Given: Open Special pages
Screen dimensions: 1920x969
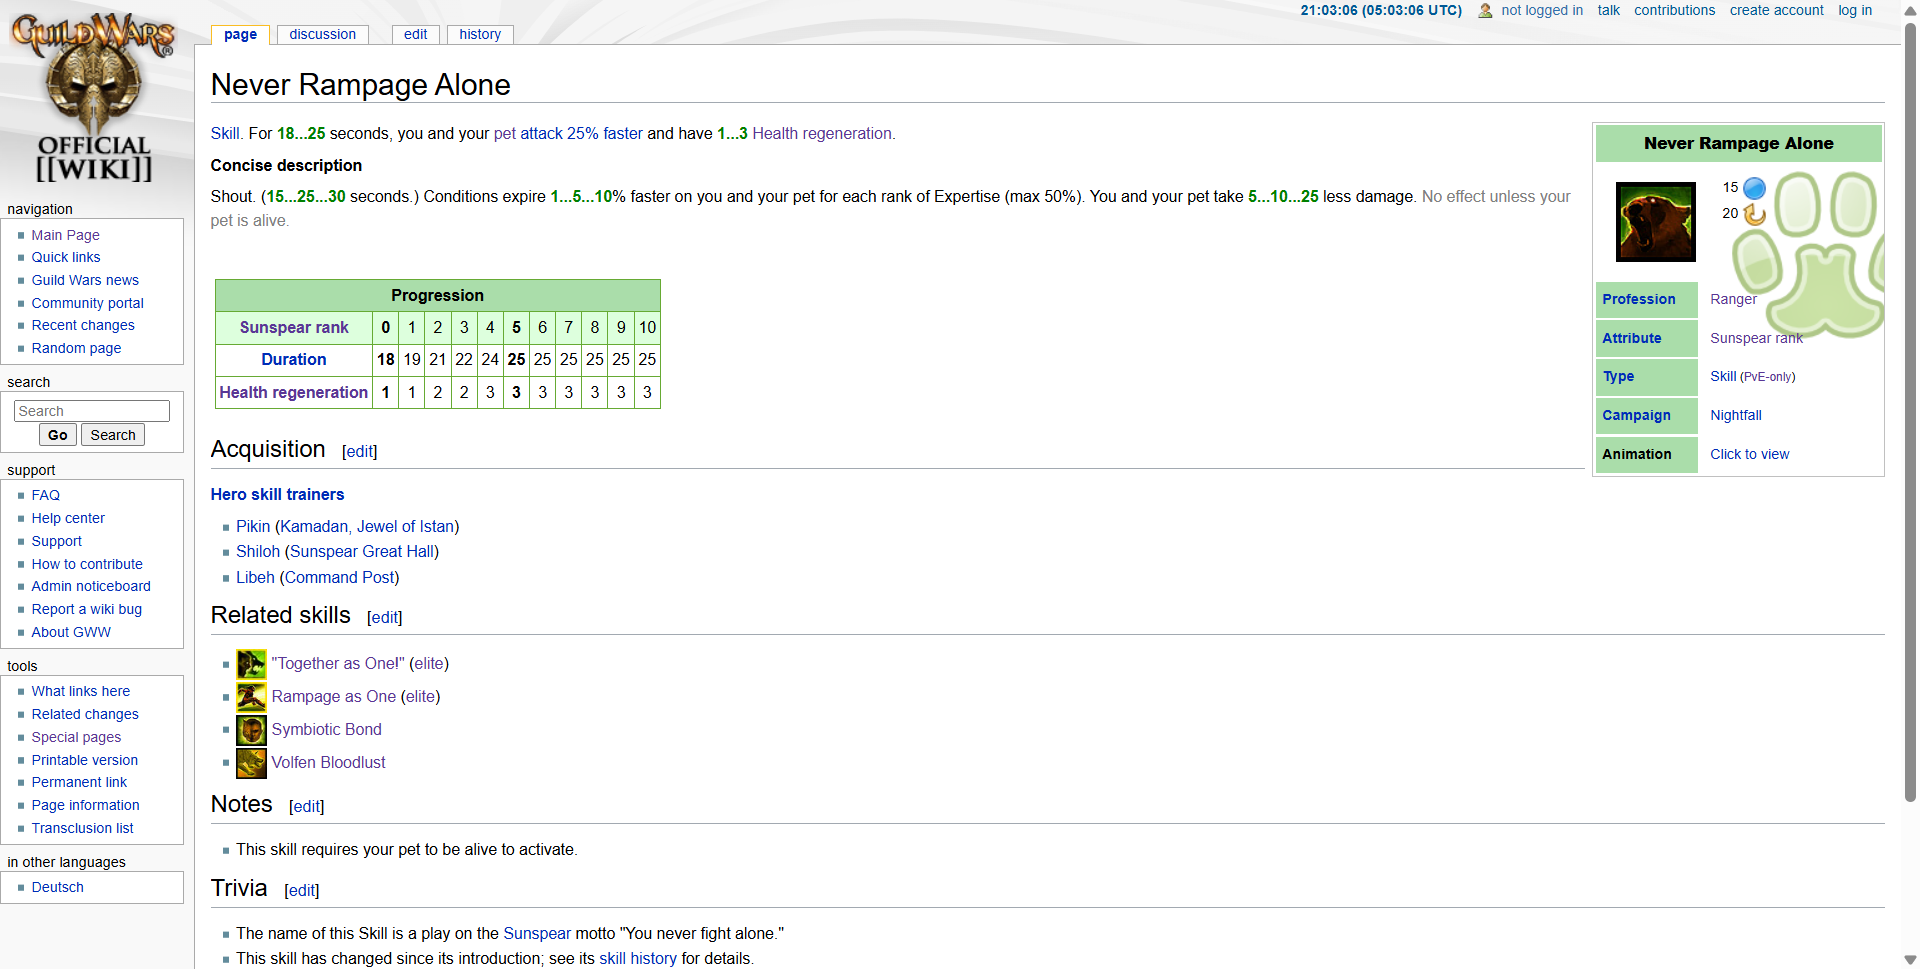Looking at the screenshot, I should [x=76, y=737].
